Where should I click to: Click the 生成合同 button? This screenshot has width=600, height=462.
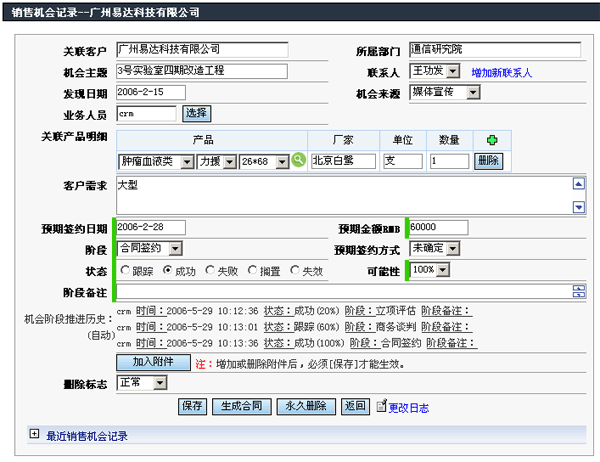pos(241,406)
